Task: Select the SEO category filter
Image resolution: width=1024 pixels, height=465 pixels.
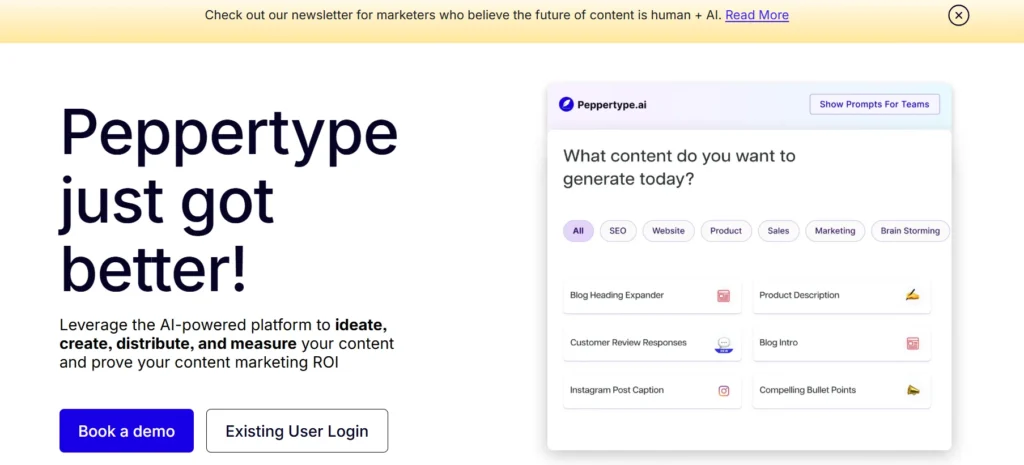Action: (x=618, y=231)
